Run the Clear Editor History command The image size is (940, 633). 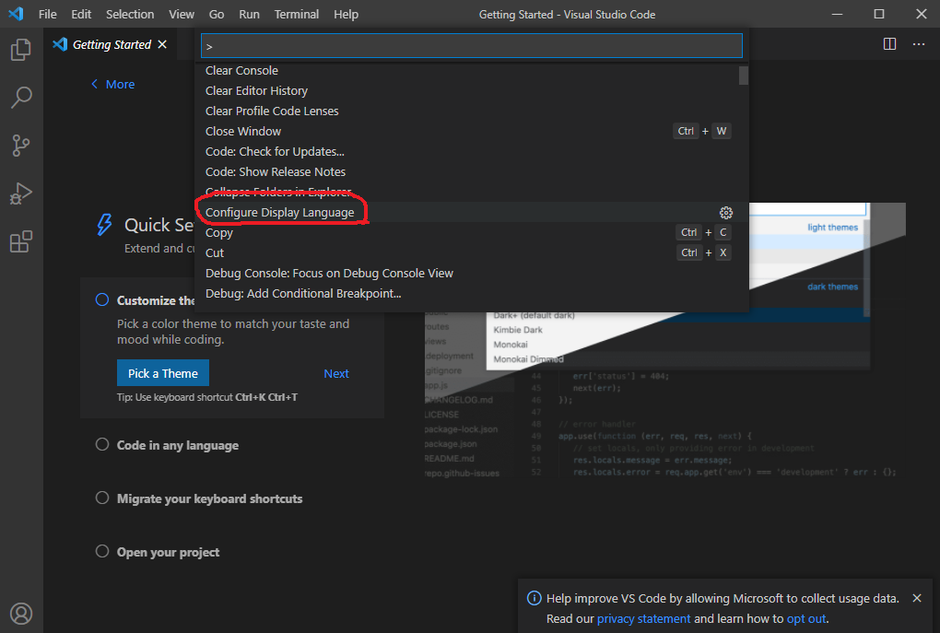pyautogui.click(x=471, y=91)
